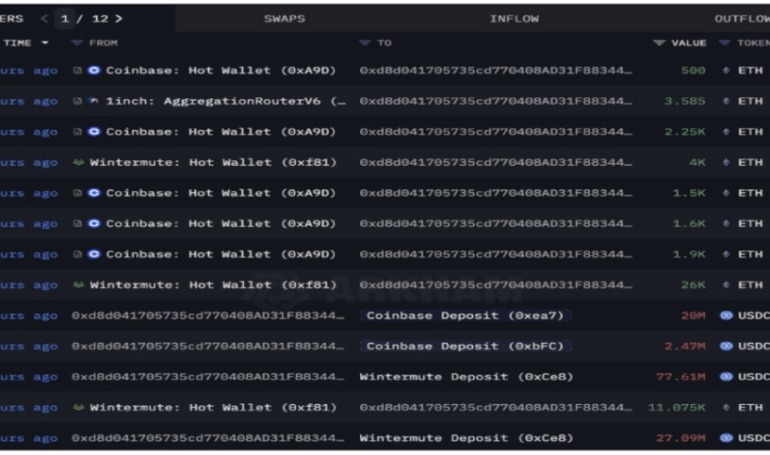Switch to the OUTFLOW tab
Image resolution: width=770 pixels, height=455 pixels.
(x=742, y=19)
